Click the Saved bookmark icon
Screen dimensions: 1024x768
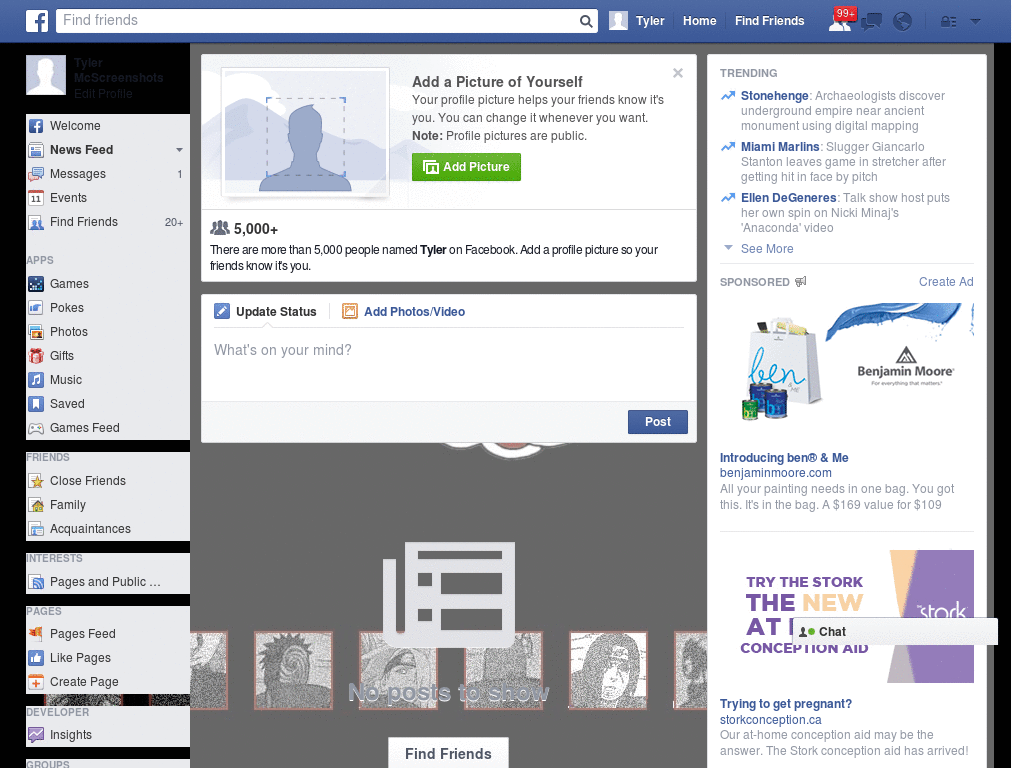pyautogui.click(x=36, y=404)
